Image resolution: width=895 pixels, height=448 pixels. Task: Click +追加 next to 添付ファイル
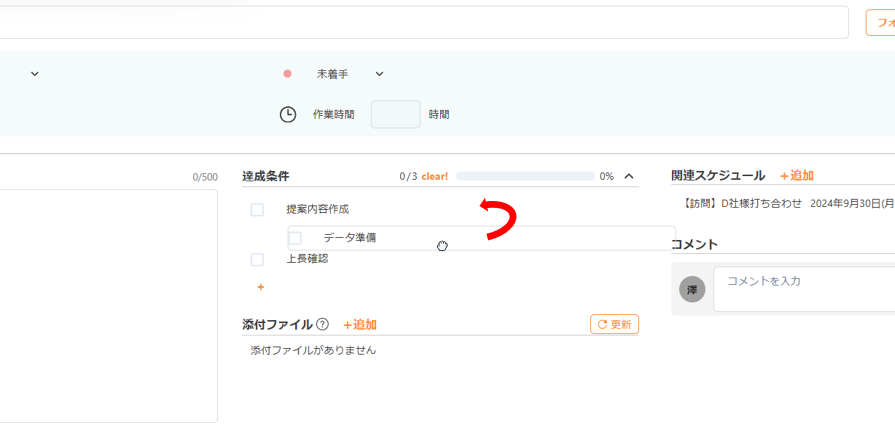pyautogui.click(x=359, y=324)
